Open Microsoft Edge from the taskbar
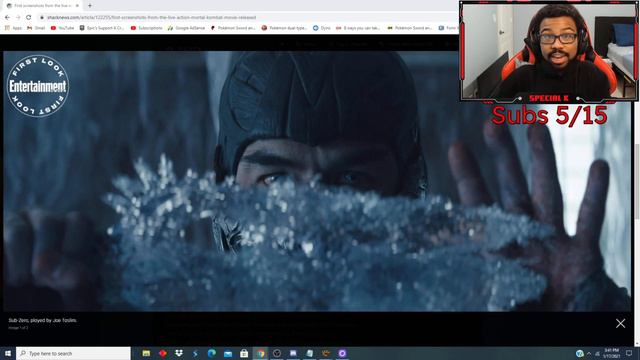The height and width of the screenshot is (360, 640). (211, 353)
